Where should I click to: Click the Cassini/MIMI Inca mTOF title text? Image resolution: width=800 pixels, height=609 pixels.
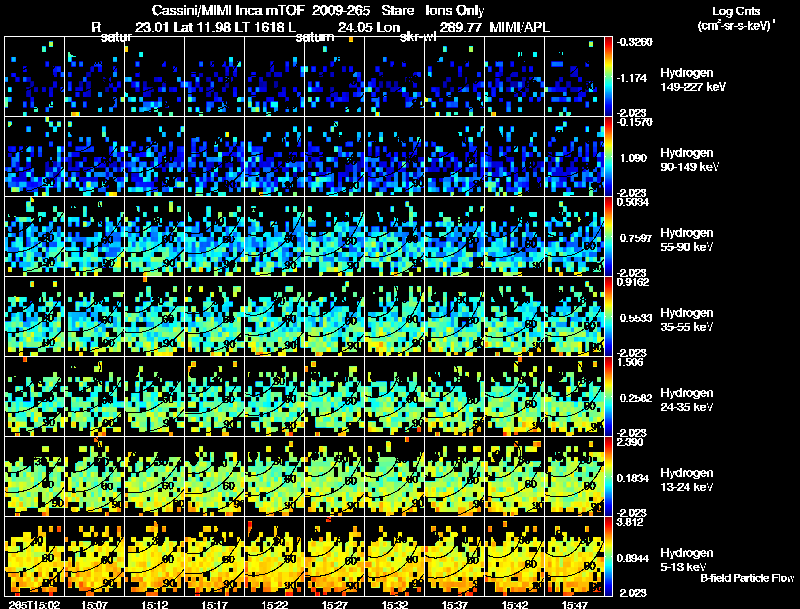(228, 10)
